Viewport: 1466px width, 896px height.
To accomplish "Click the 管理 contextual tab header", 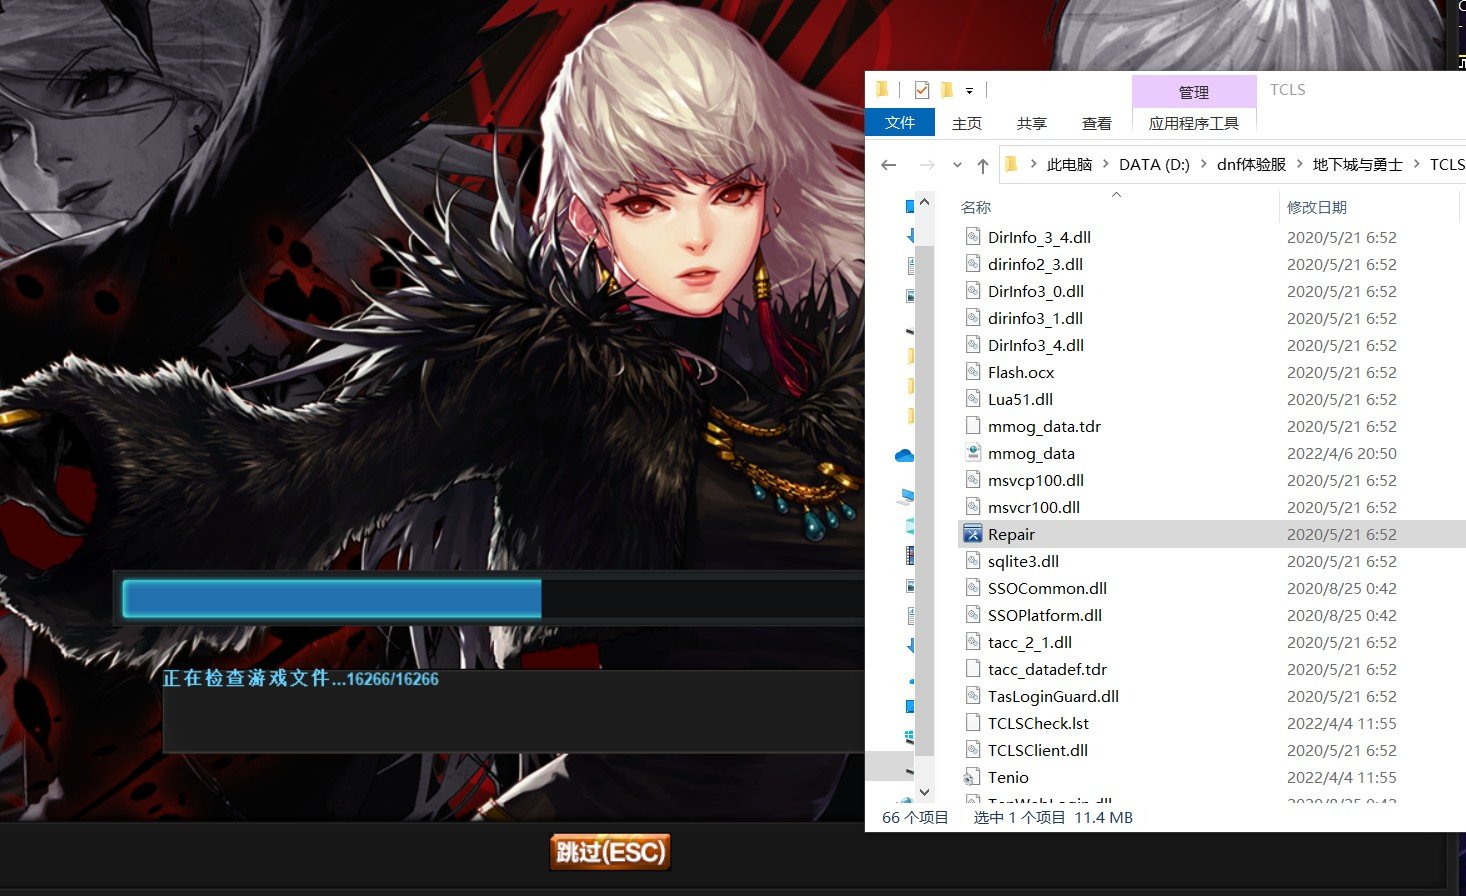I will [x=1194, y=92].
